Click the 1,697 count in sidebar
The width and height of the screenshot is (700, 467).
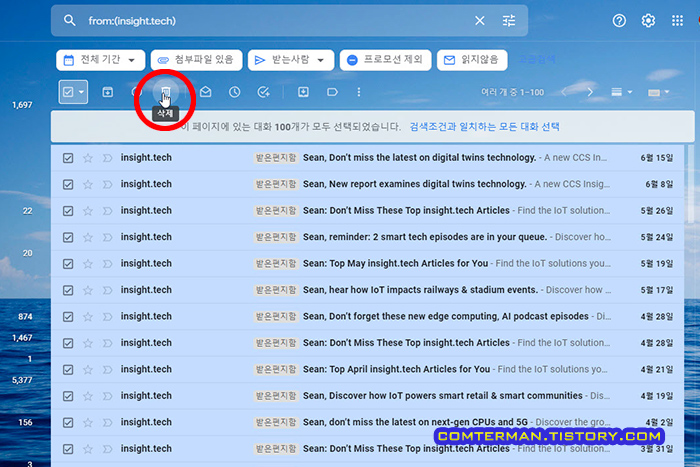(22, 105)
